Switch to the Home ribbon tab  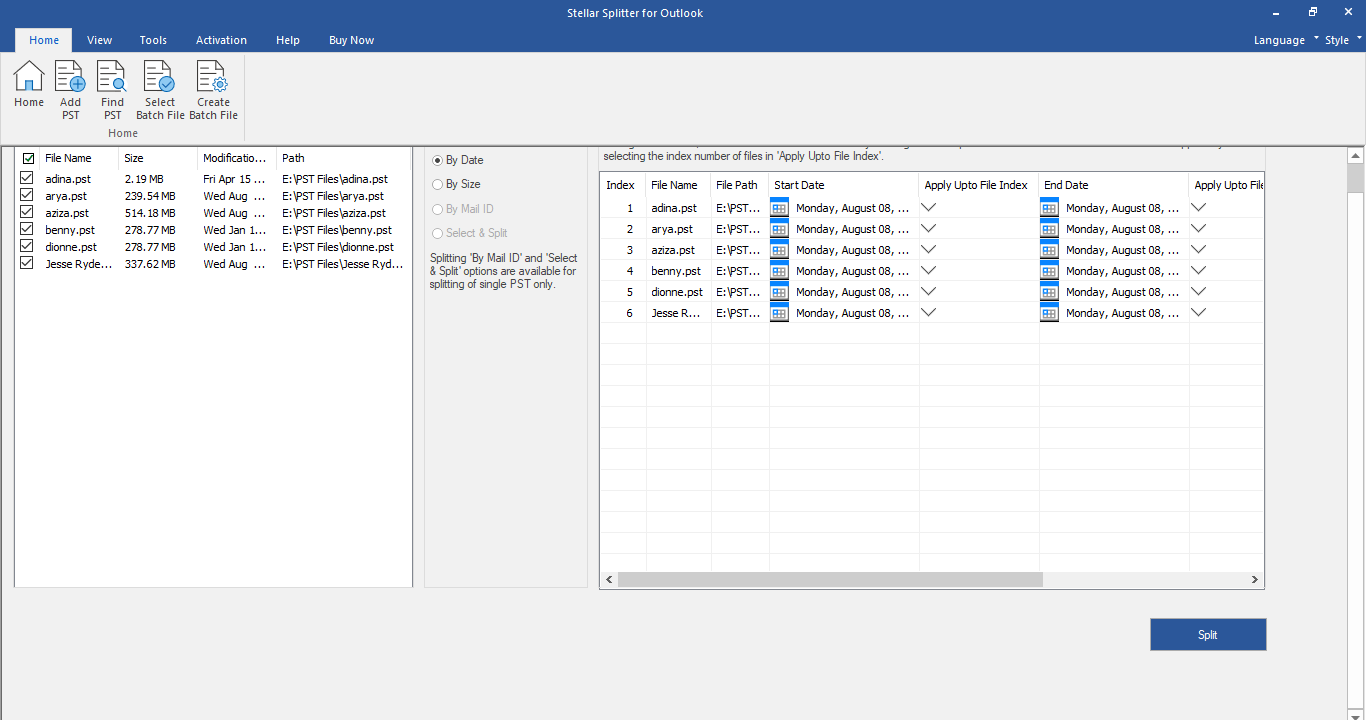click(44, 40)
